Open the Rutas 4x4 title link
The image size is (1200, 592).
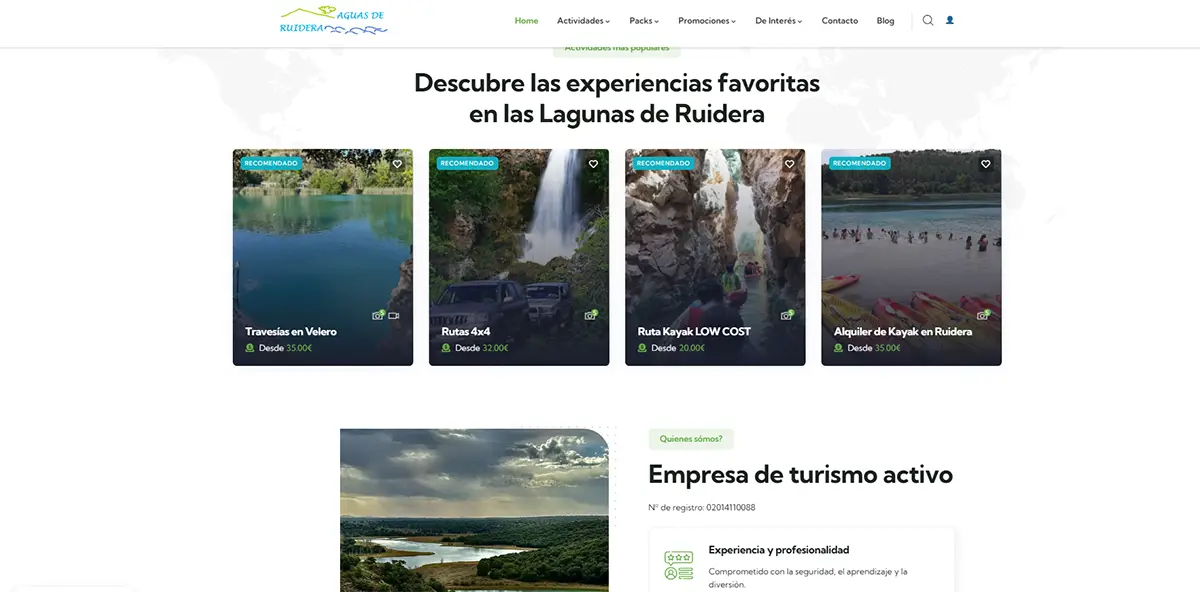coord(466,332)
